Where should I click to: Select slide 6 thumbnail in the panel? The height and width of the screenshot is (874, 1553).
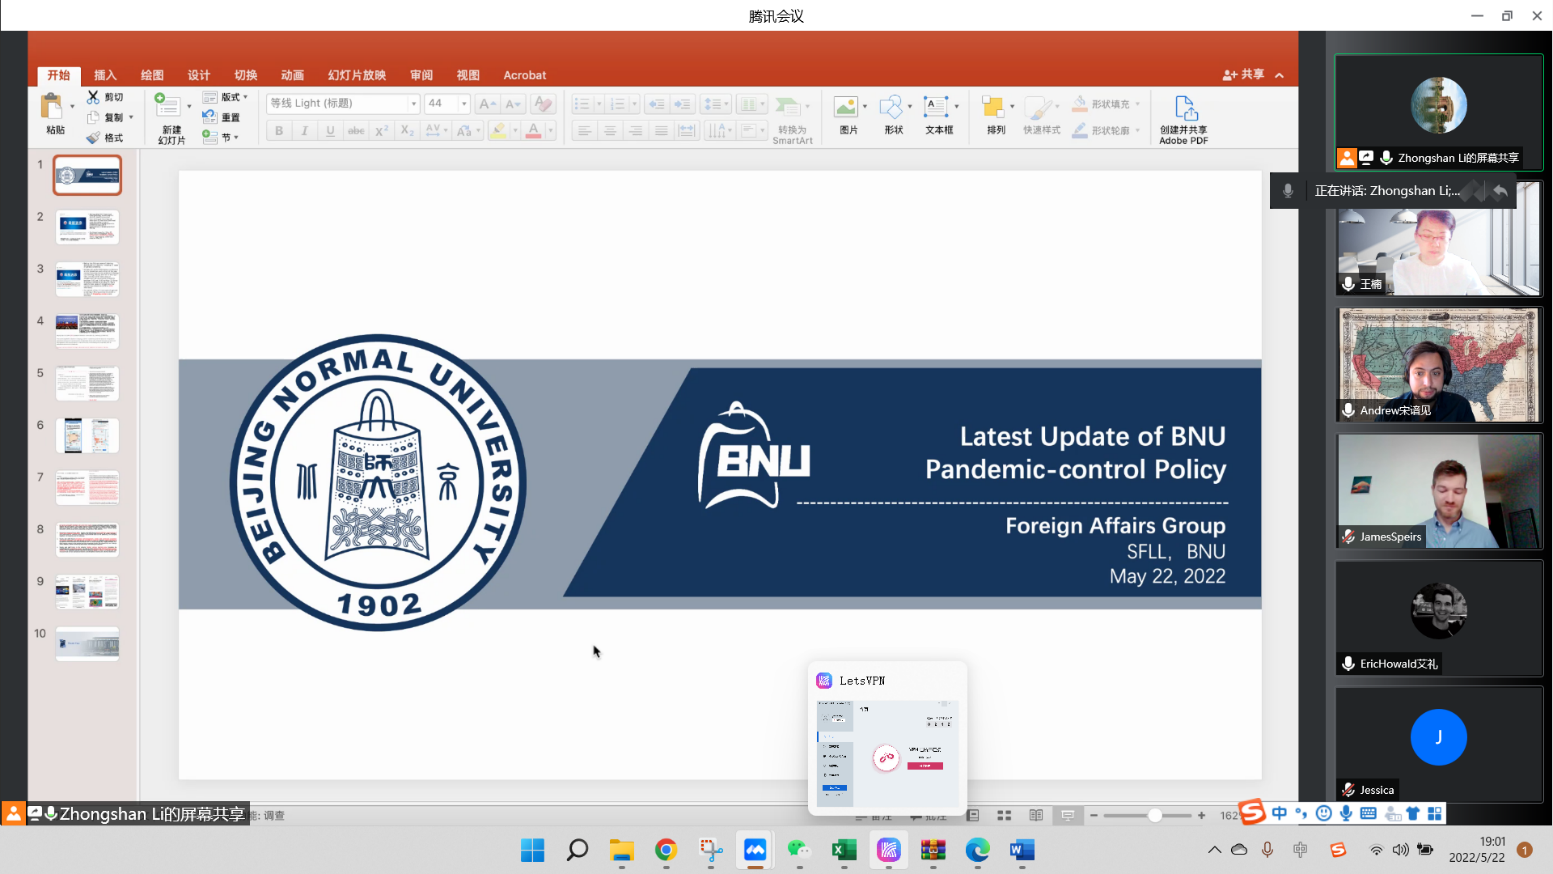[87, 436]
